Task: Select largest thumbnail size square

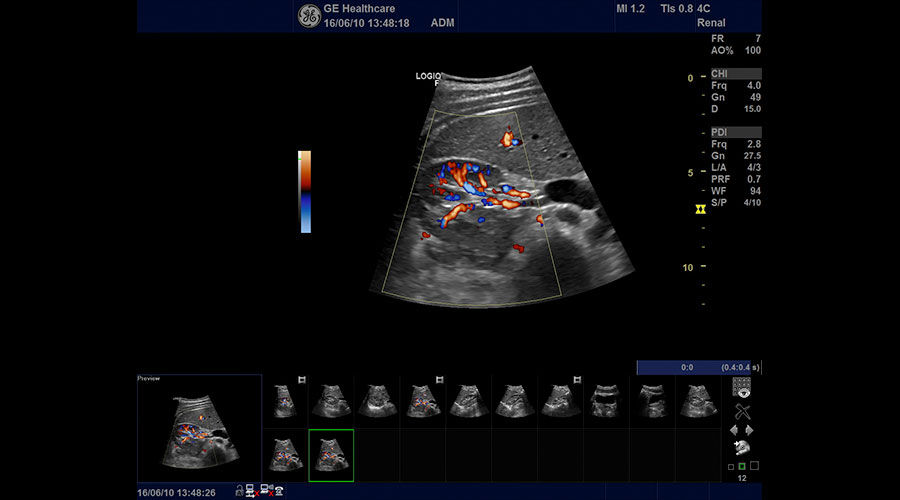Action: 754,466
